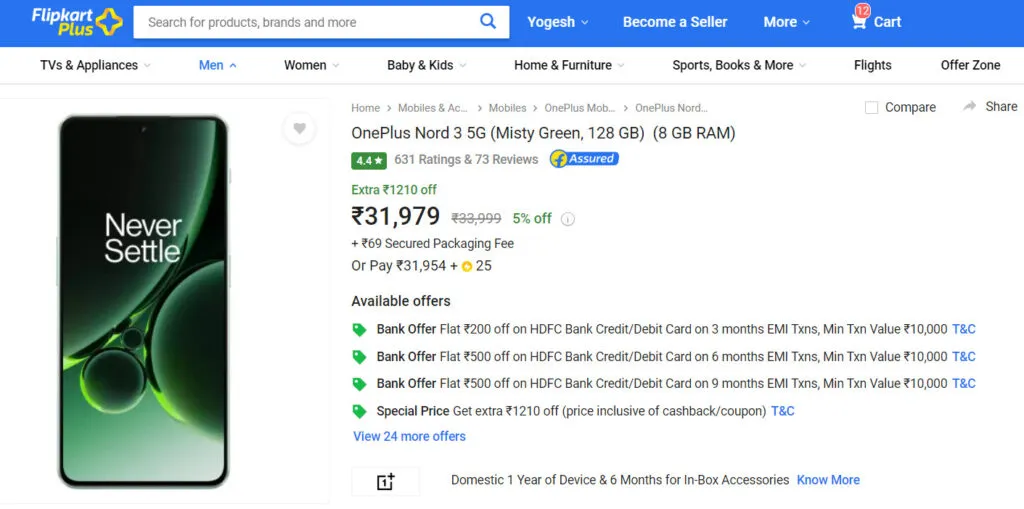Open T&C for Special Price offer

[783, 412]
